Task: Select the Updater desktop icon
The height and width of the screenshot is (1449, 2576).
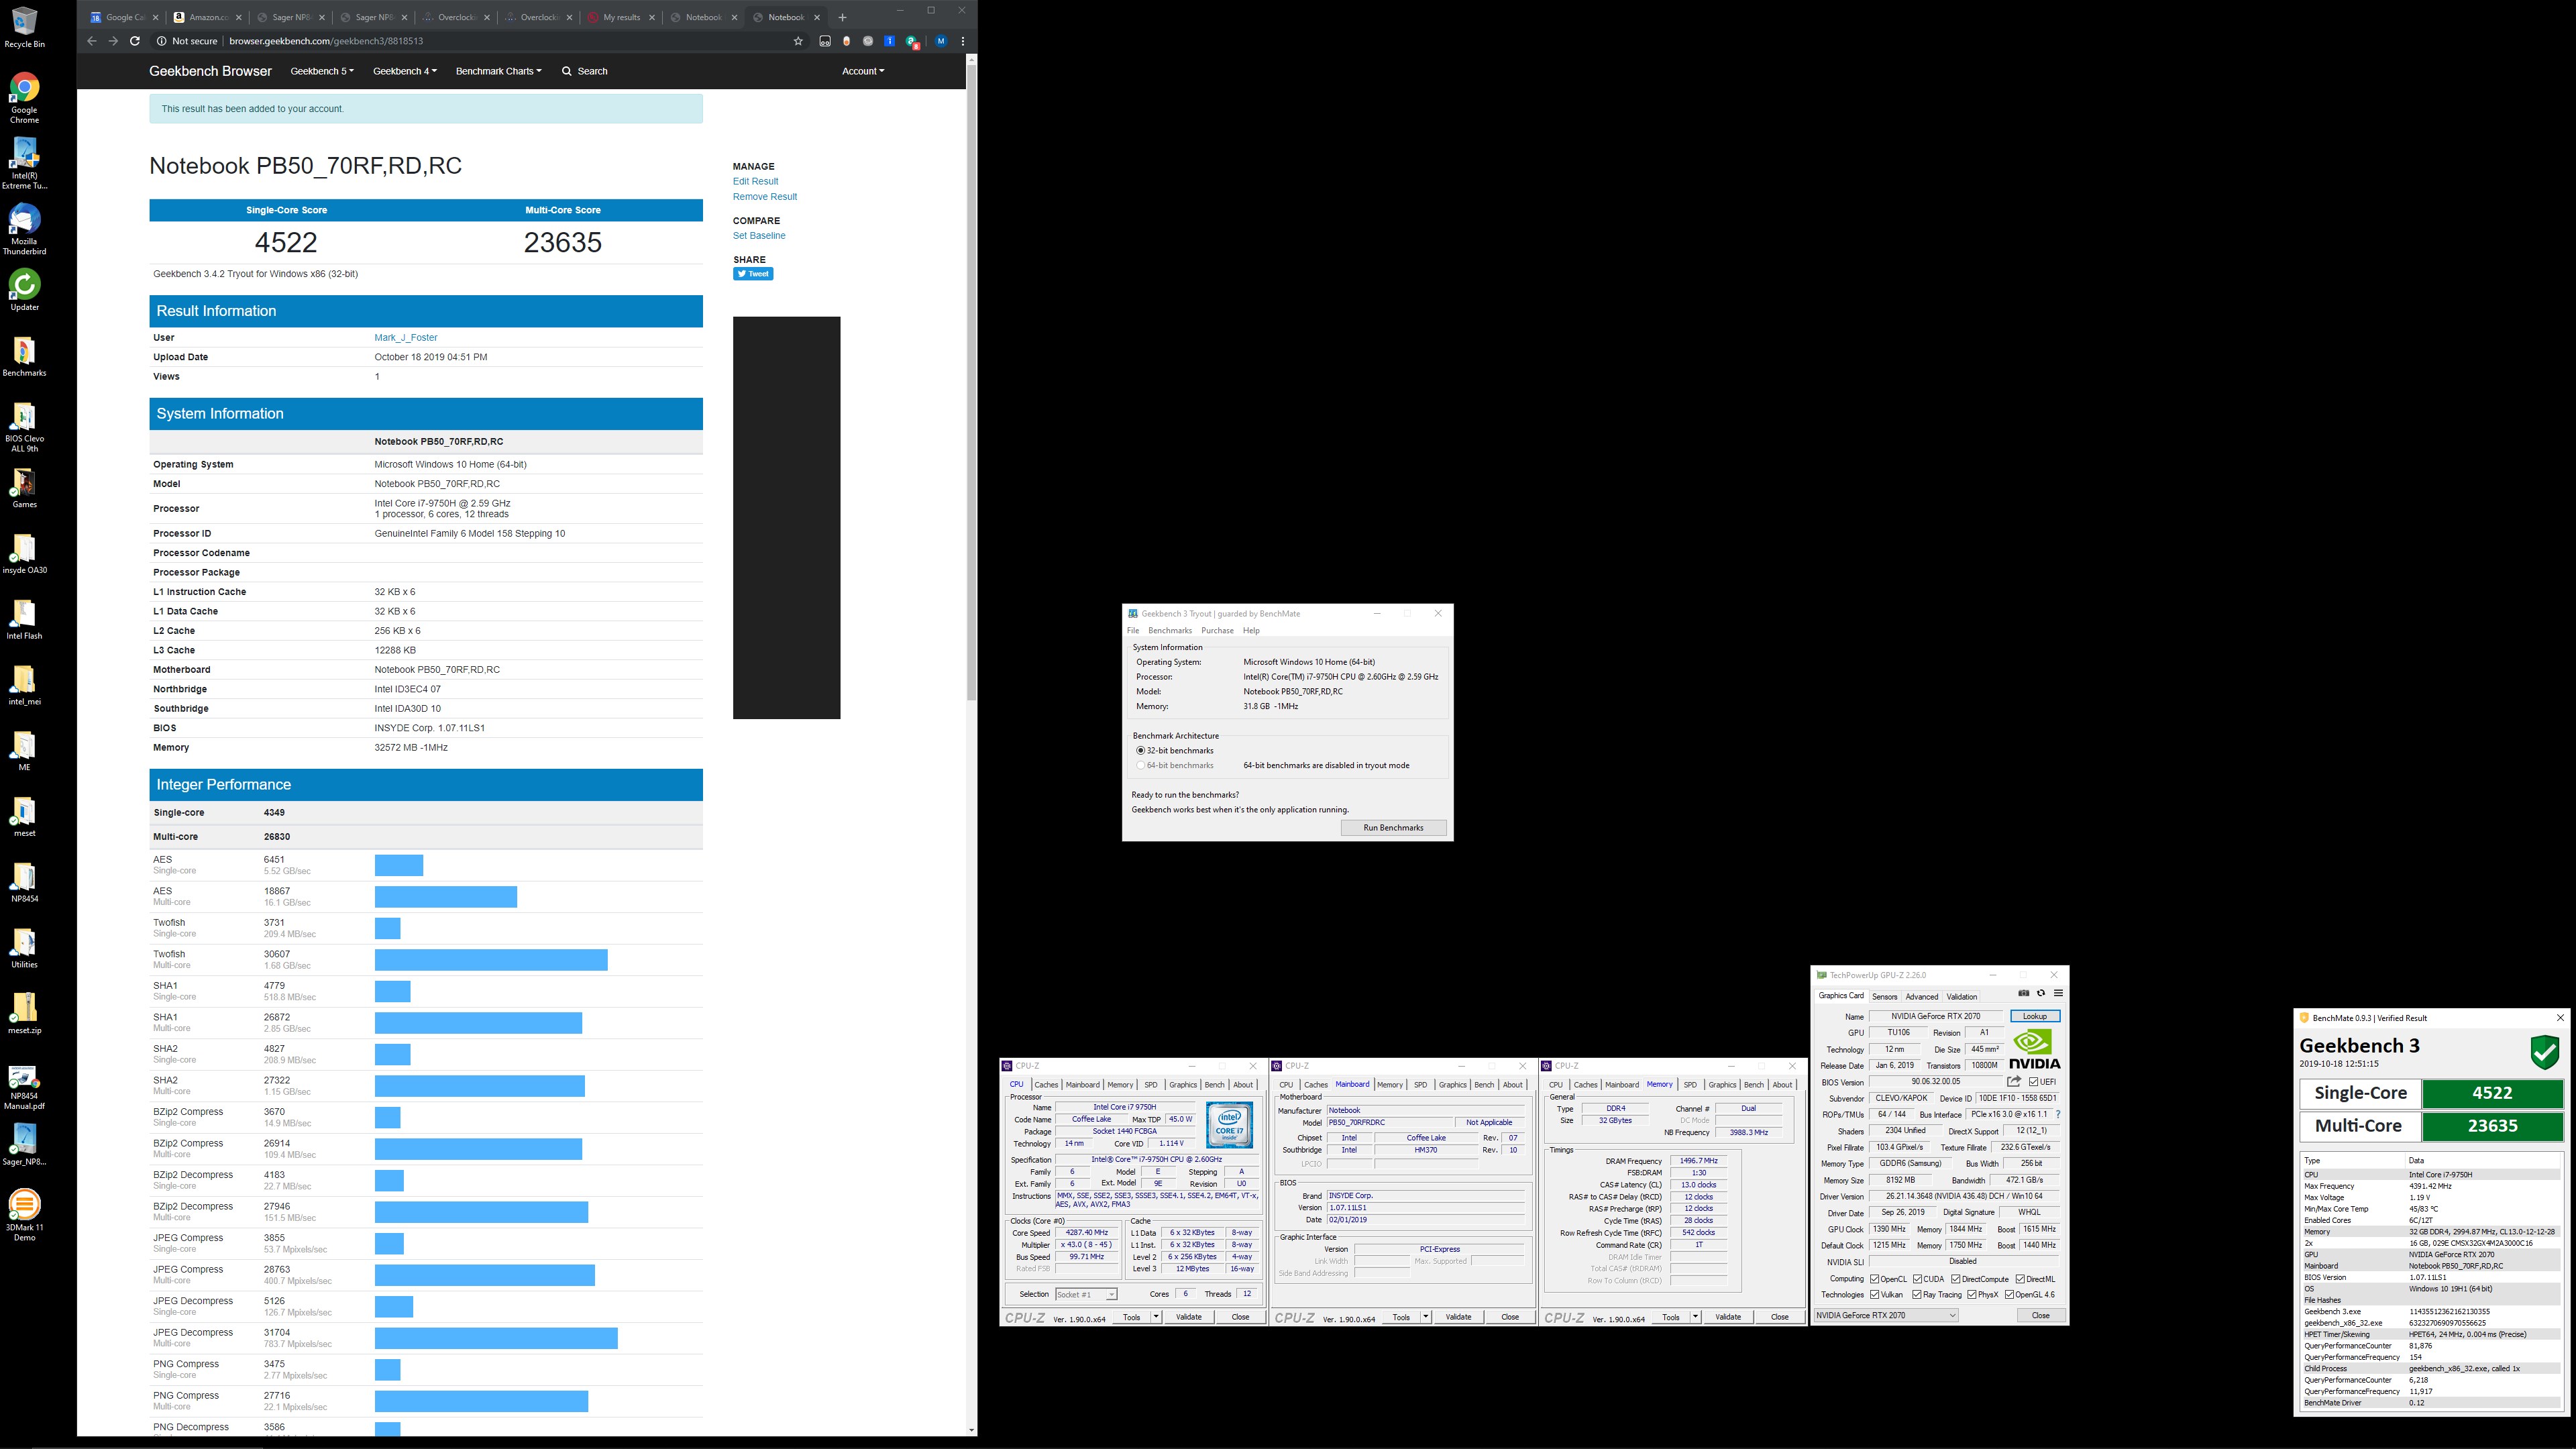Action: tap(24, 290)
